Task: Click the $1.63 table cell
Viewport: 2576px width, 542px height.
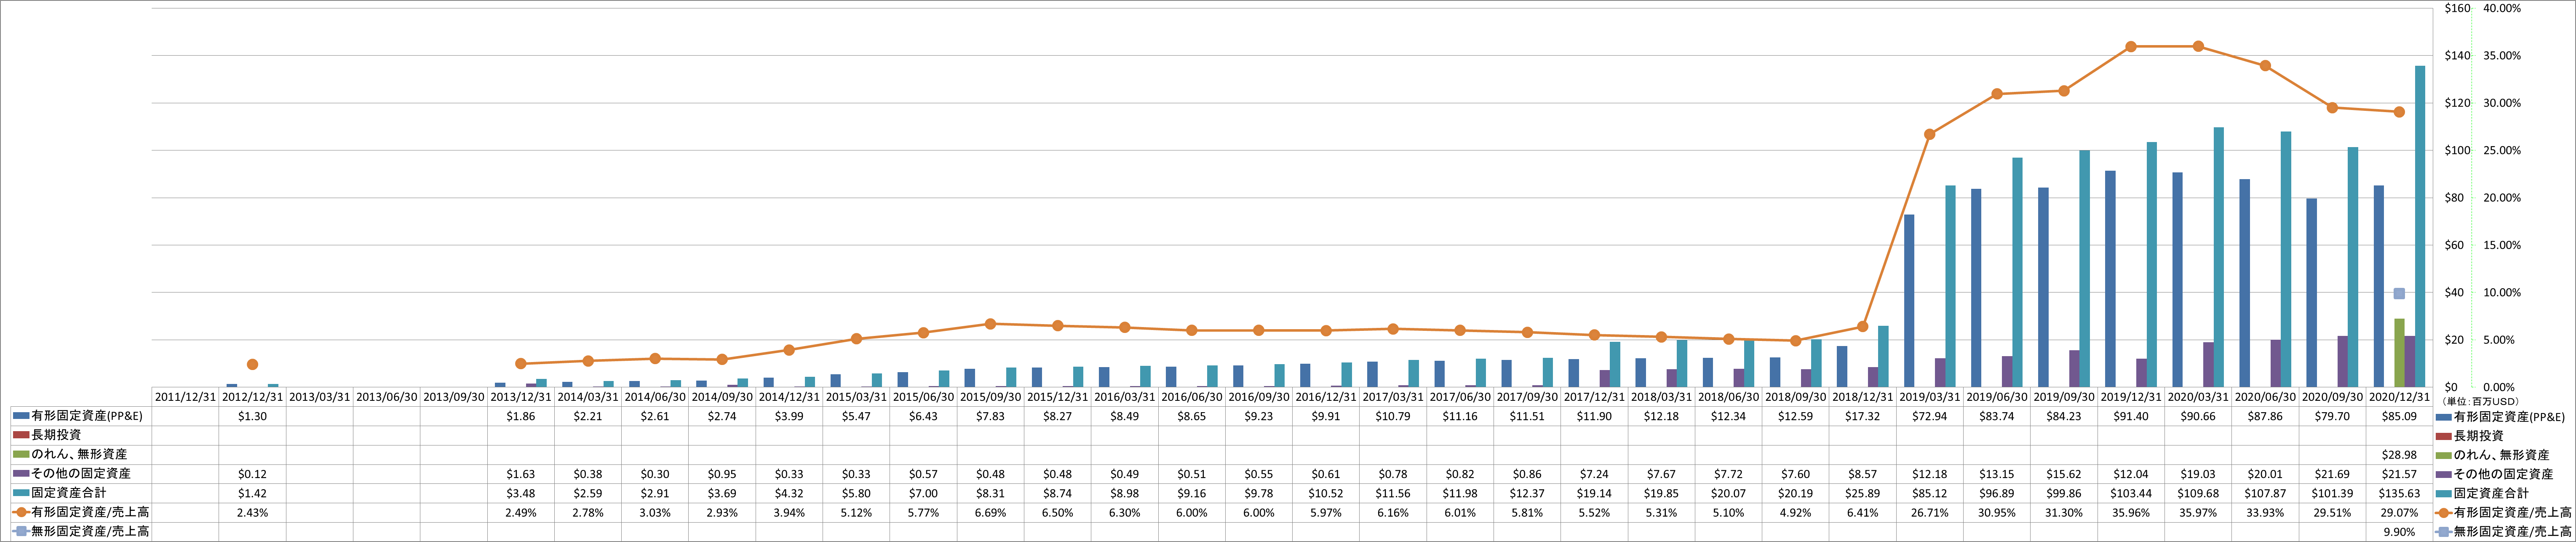Action: coord(520,474)
